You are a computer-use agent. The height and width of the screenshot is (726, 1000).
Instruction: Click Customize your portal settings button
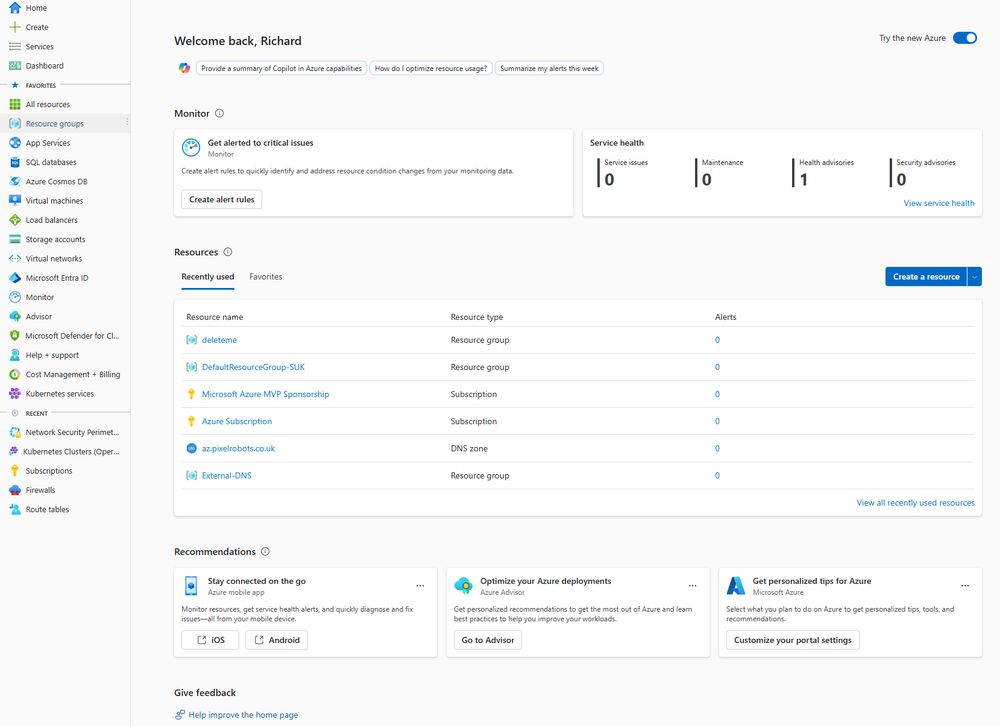point(793,640)
